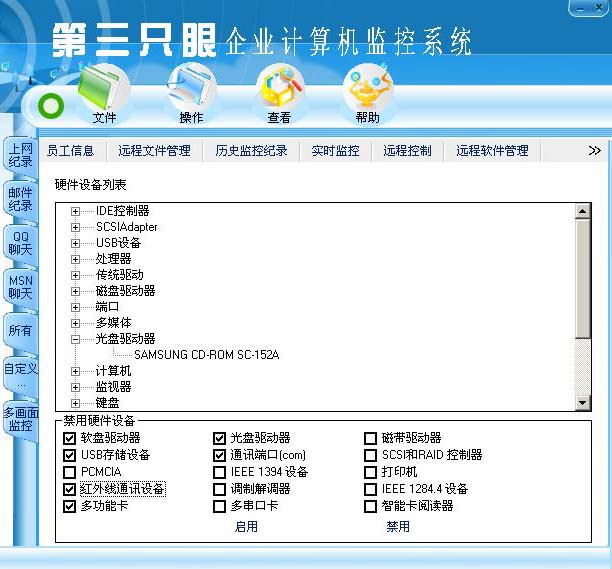
Task: Uncheck the 光盘驱动器 disable checkbox
Action: (219, 438)
